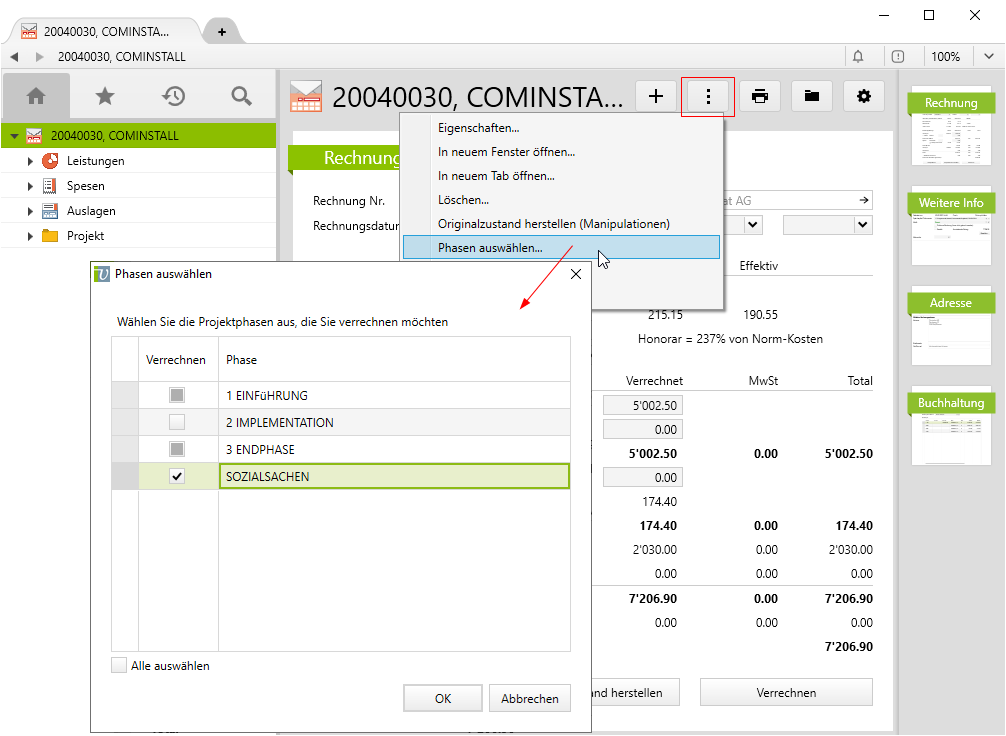The image size is (1006, 736).
Task: Select Eigenschaften... menu entry
Action: tap(478, 128)
